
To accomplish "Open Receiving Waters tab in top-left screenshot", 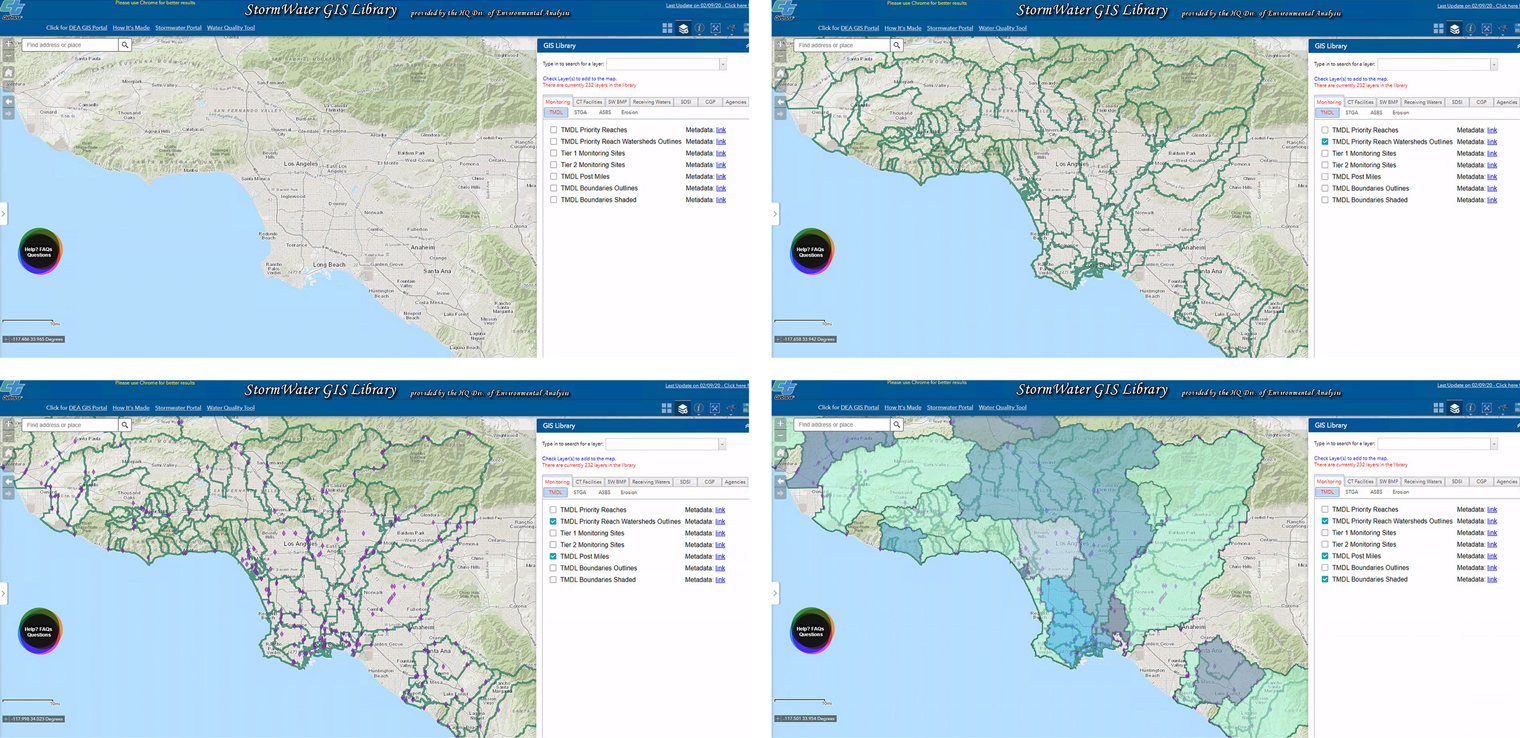I will tap(651, 102).
